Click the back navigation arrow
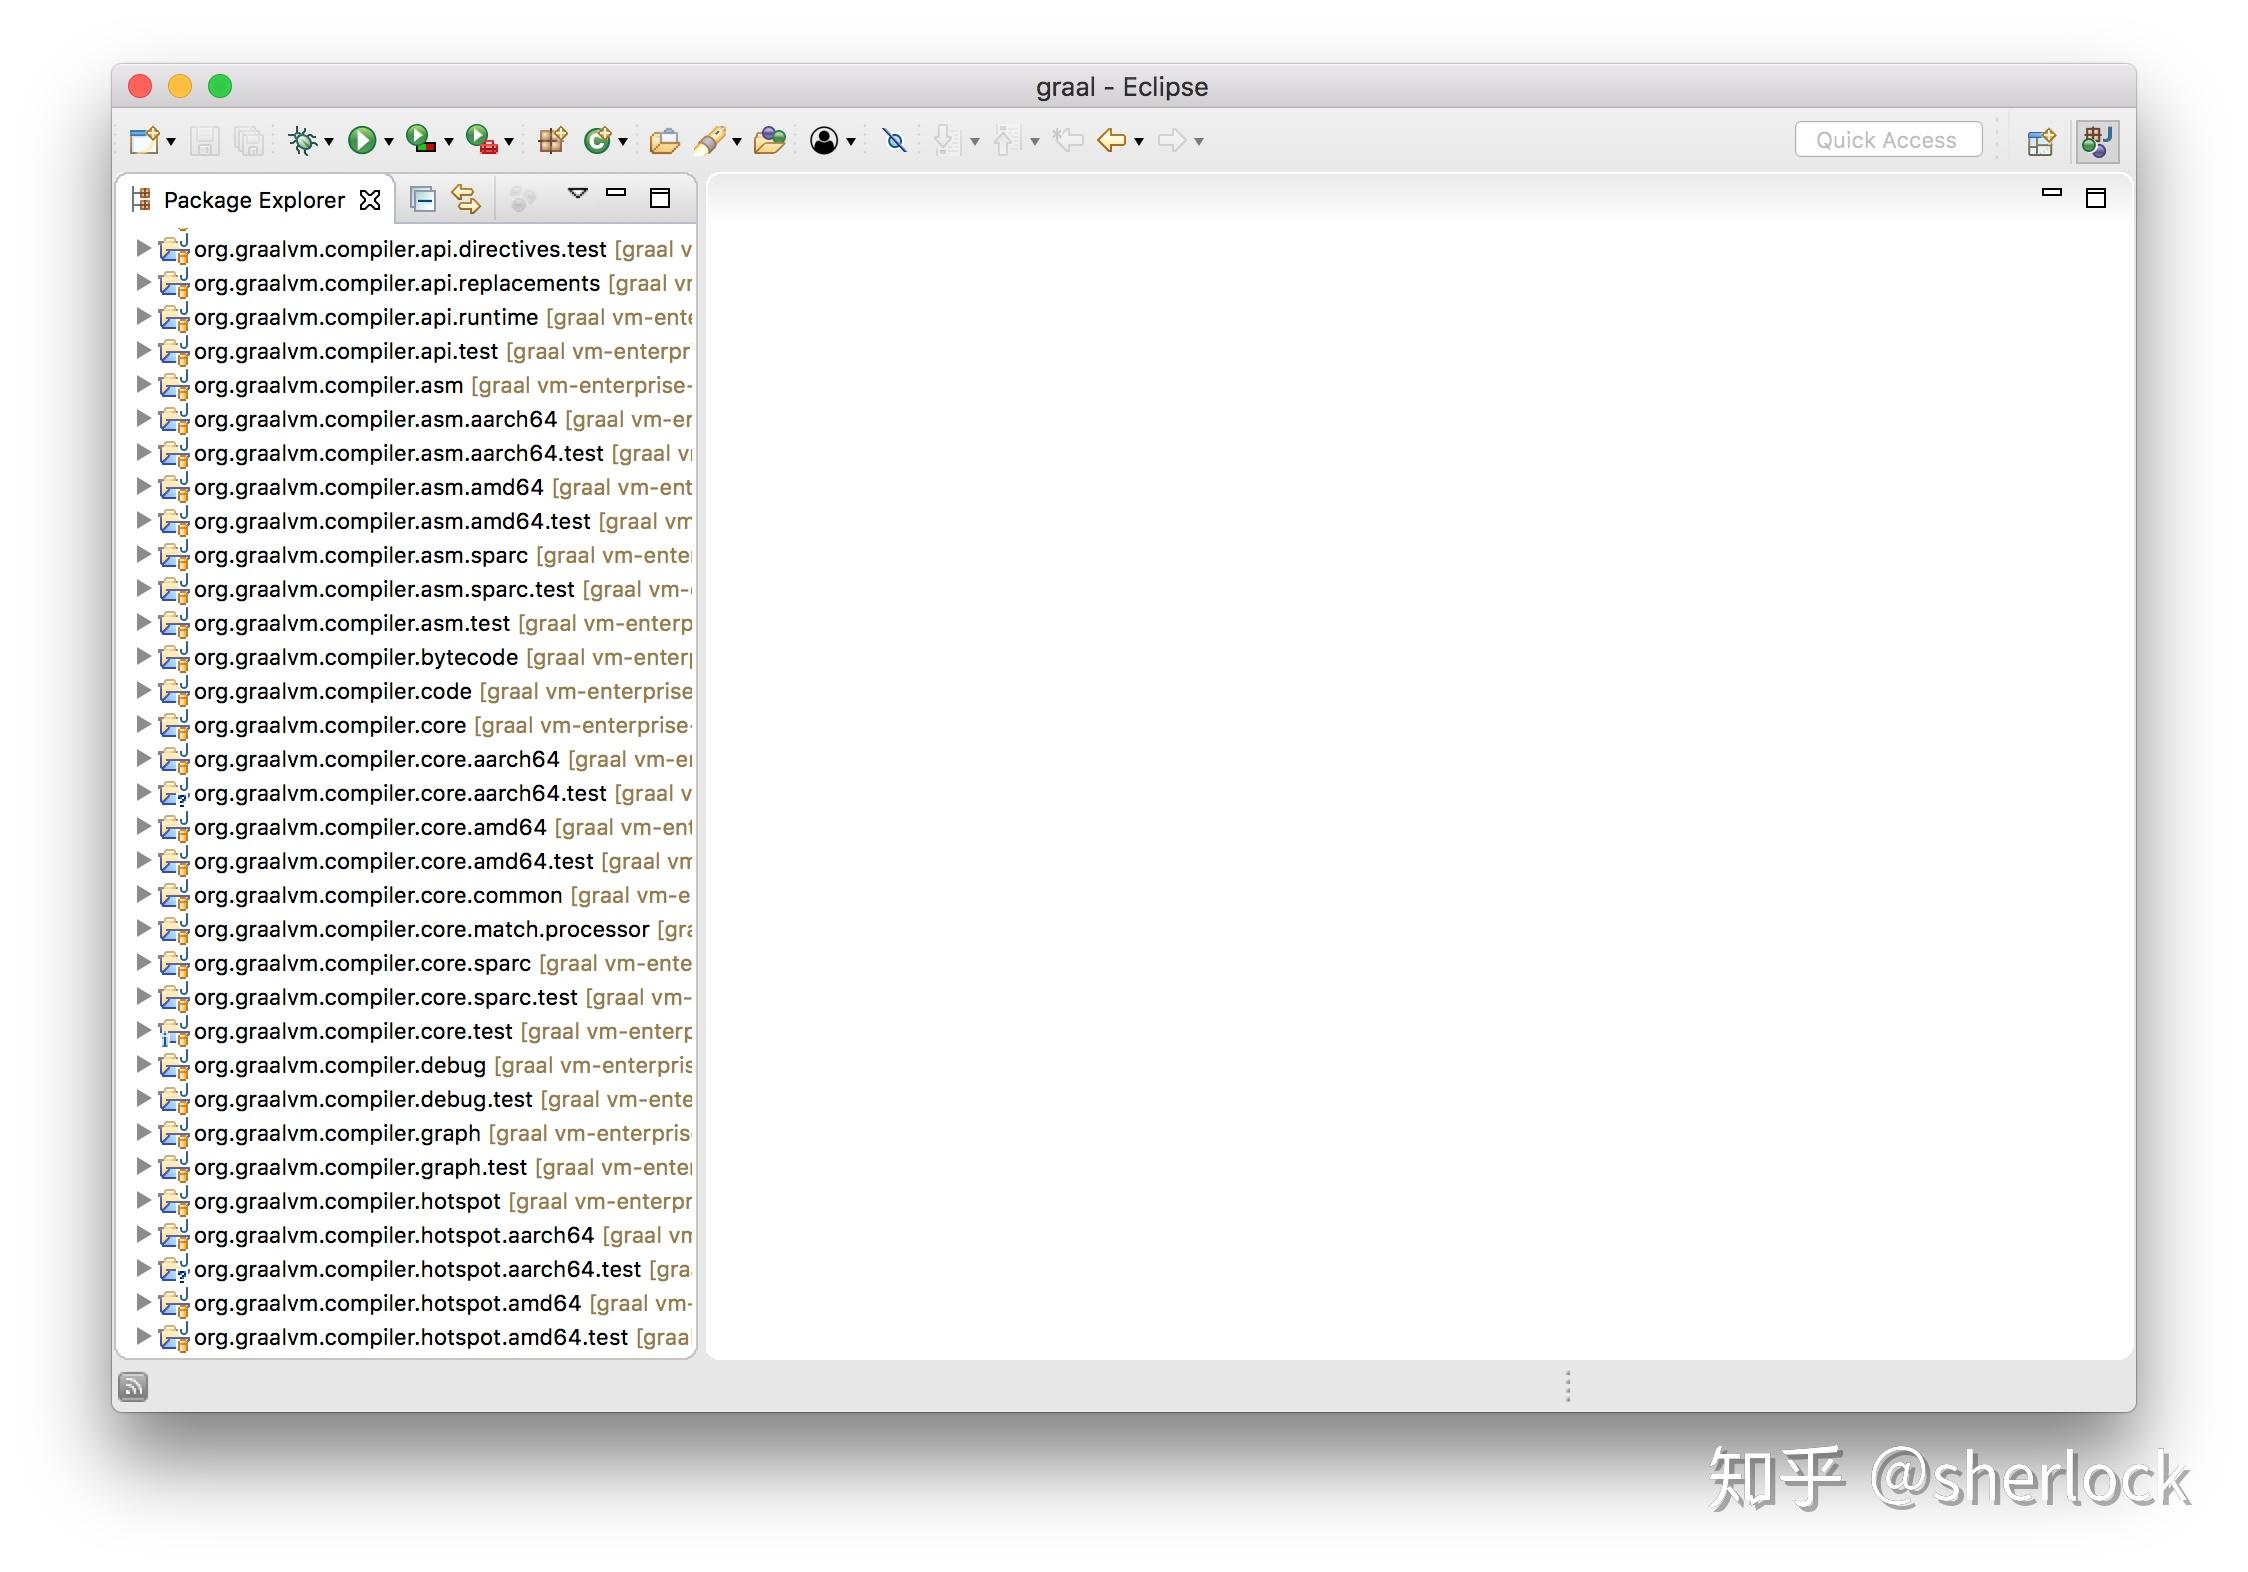2248x1572 pixels. [1110, 140]
